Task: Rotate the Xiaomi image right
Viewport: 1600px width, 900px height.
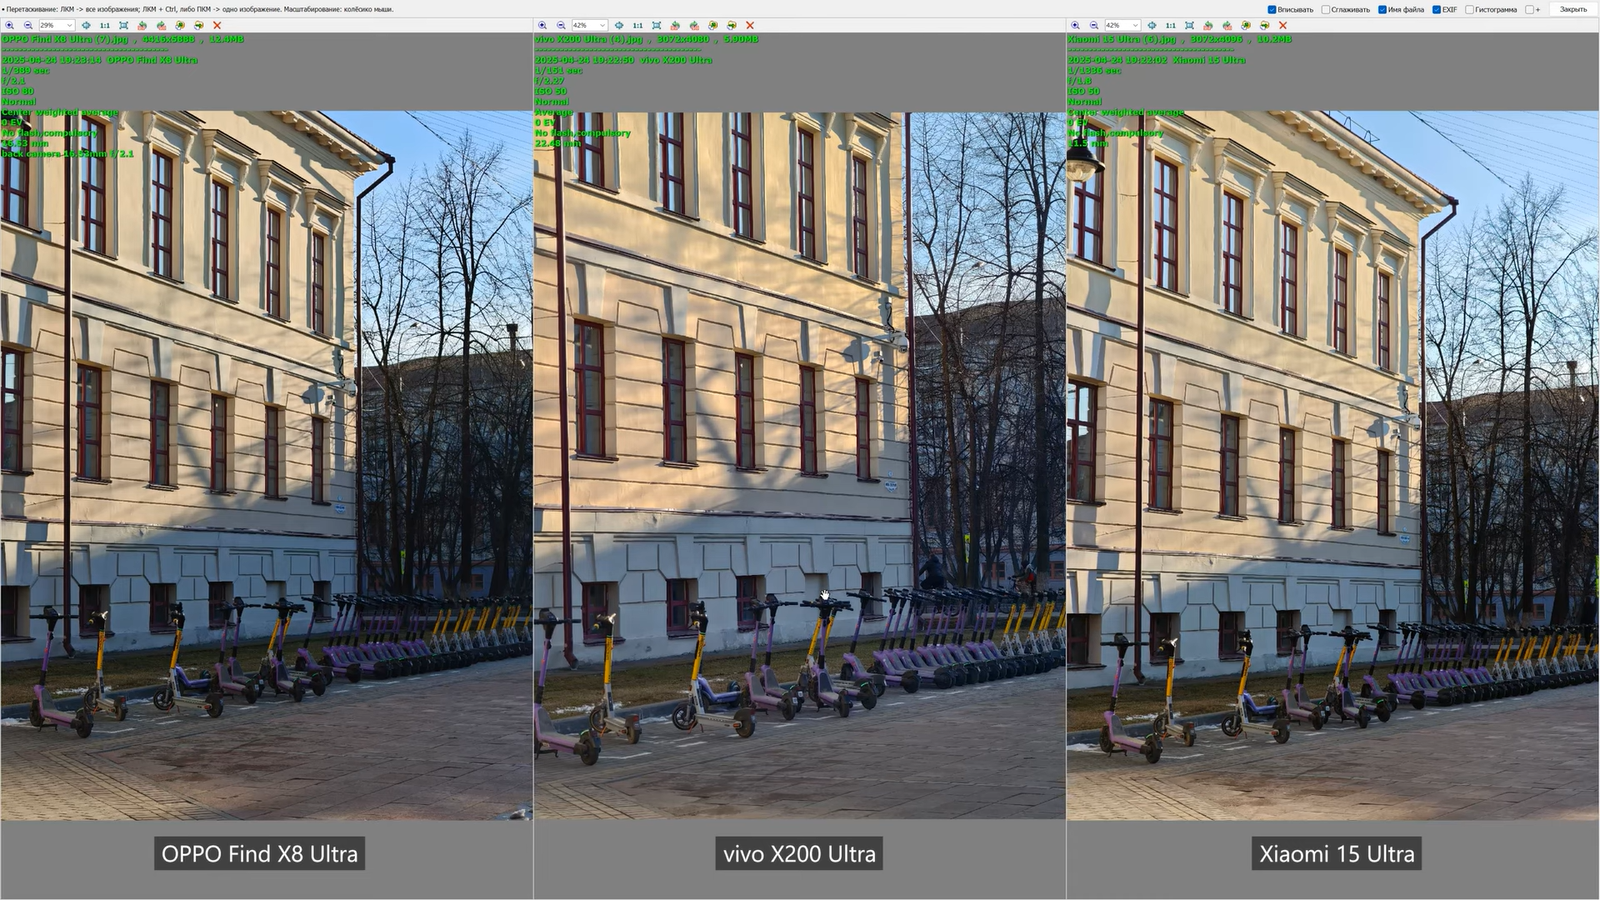Action: (x=1227, y=25)
